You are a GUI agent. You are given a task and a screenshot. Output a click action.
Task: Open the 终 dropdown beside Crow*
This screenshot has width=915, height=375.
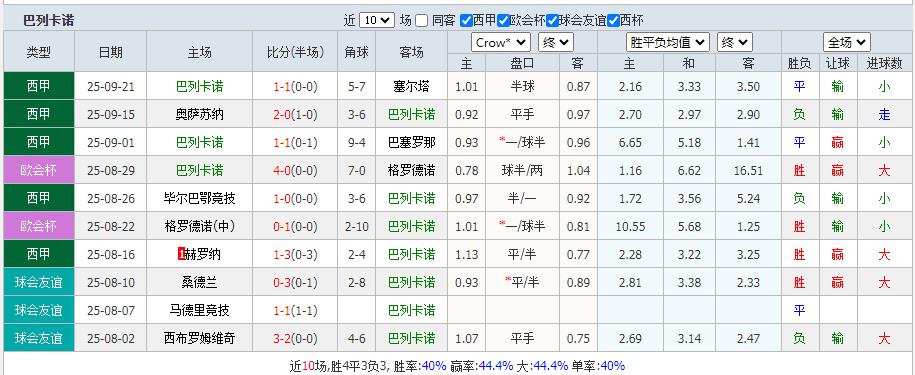coord(556,42)
